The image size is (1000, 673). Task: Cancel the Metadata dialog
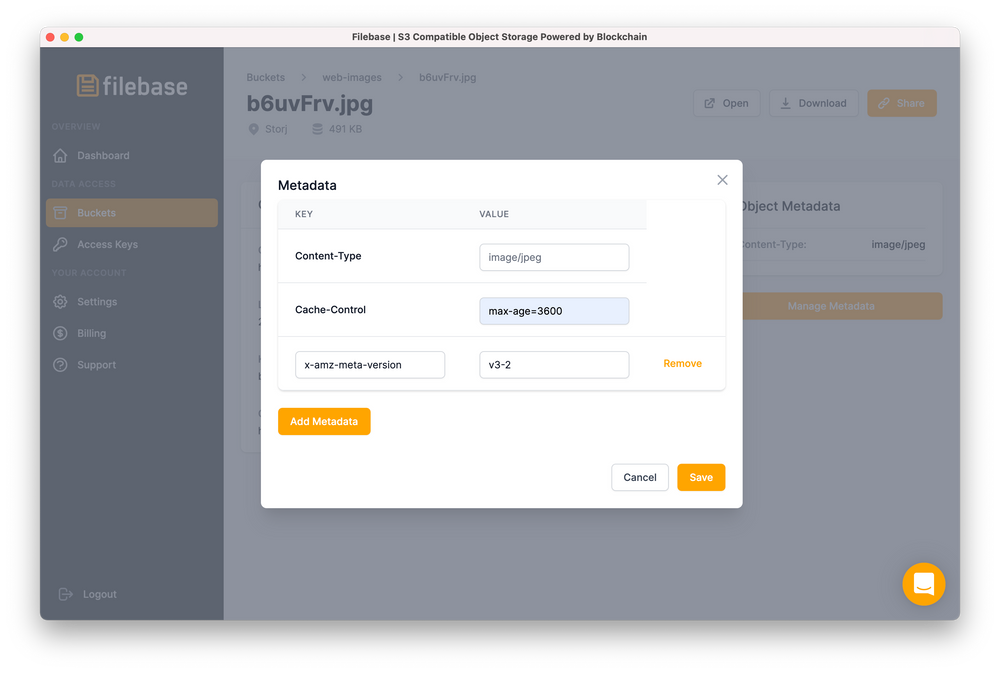coord(640,477)
